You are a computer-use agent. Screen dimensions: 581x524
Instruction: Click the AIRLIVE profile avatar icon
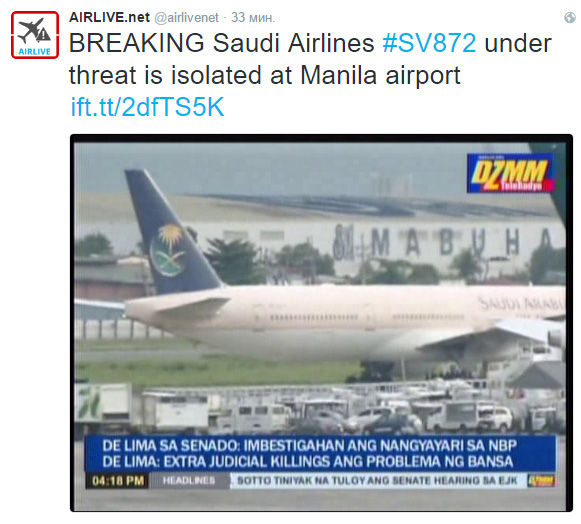pos(35,35)
